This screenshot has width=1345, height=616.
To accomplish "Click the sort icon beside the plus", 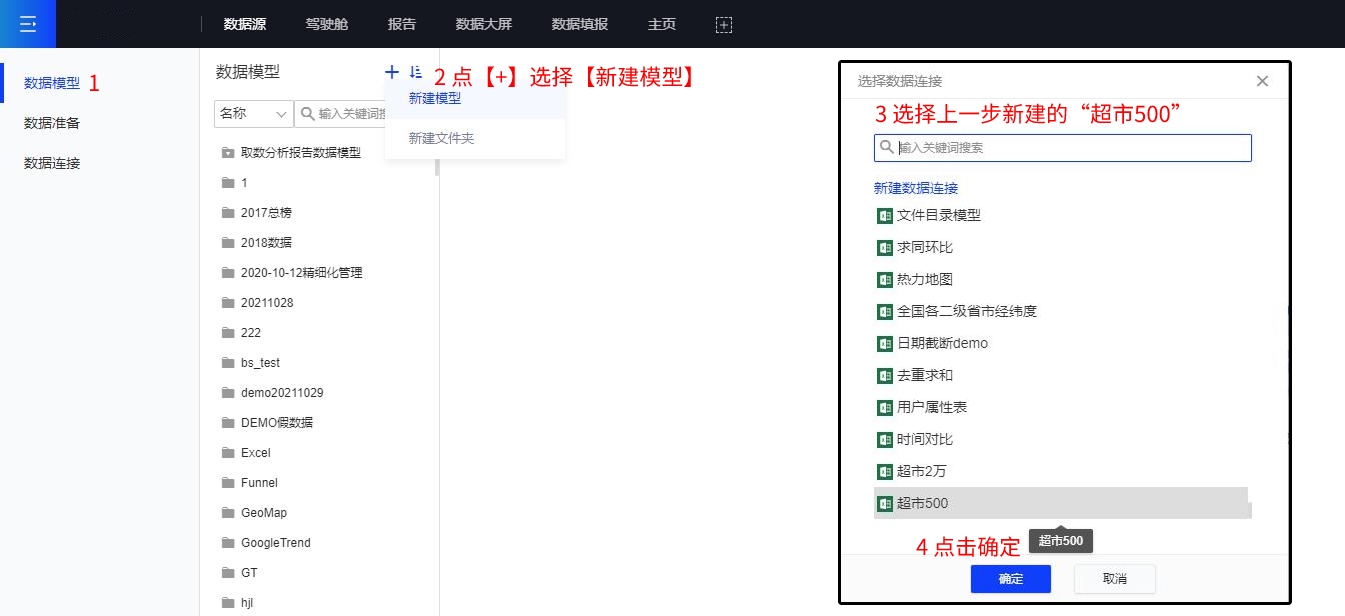I will (x=416, y=72).
